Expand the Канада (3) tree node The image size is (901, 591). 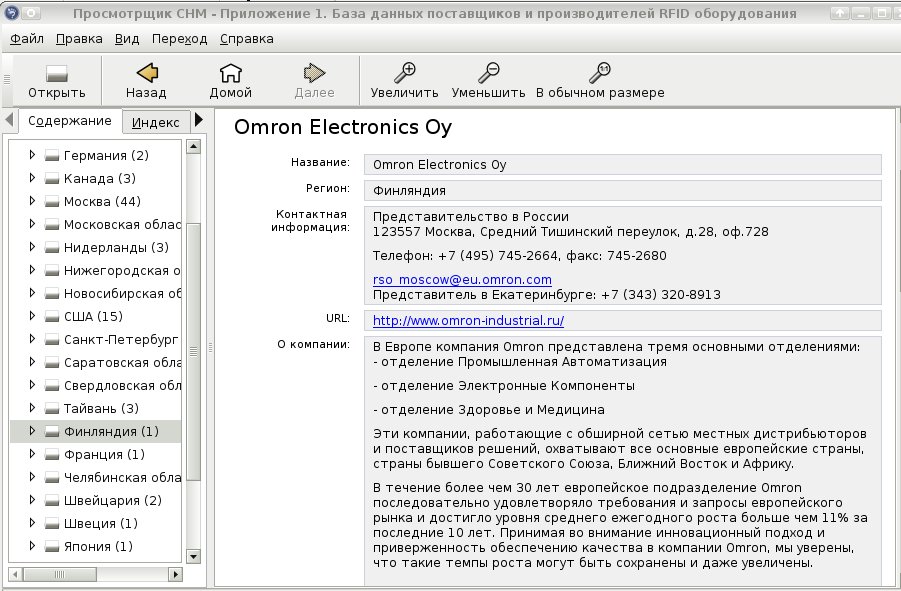[x=32, y=177]
